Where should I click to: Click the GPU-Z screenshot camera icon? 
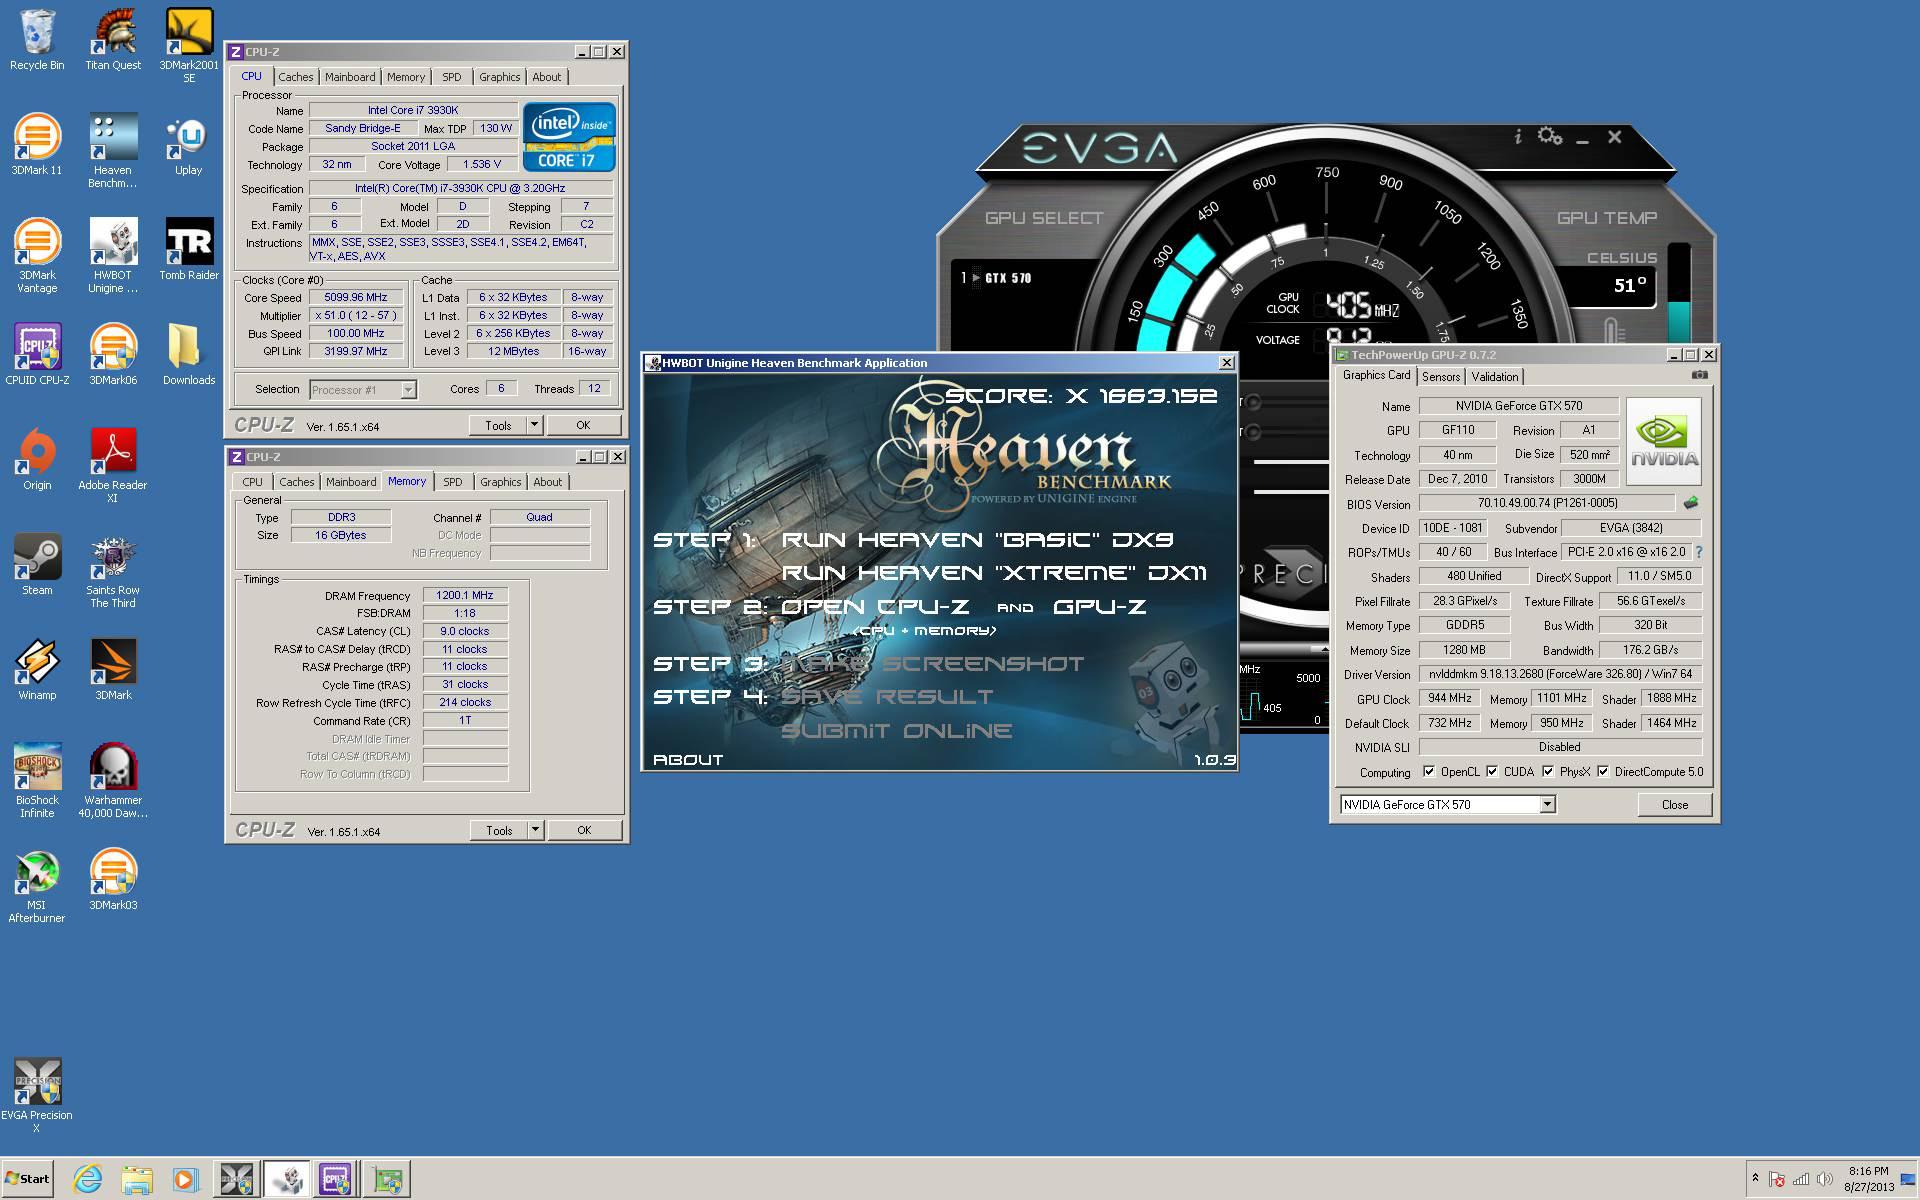[x=1699, y=375]
